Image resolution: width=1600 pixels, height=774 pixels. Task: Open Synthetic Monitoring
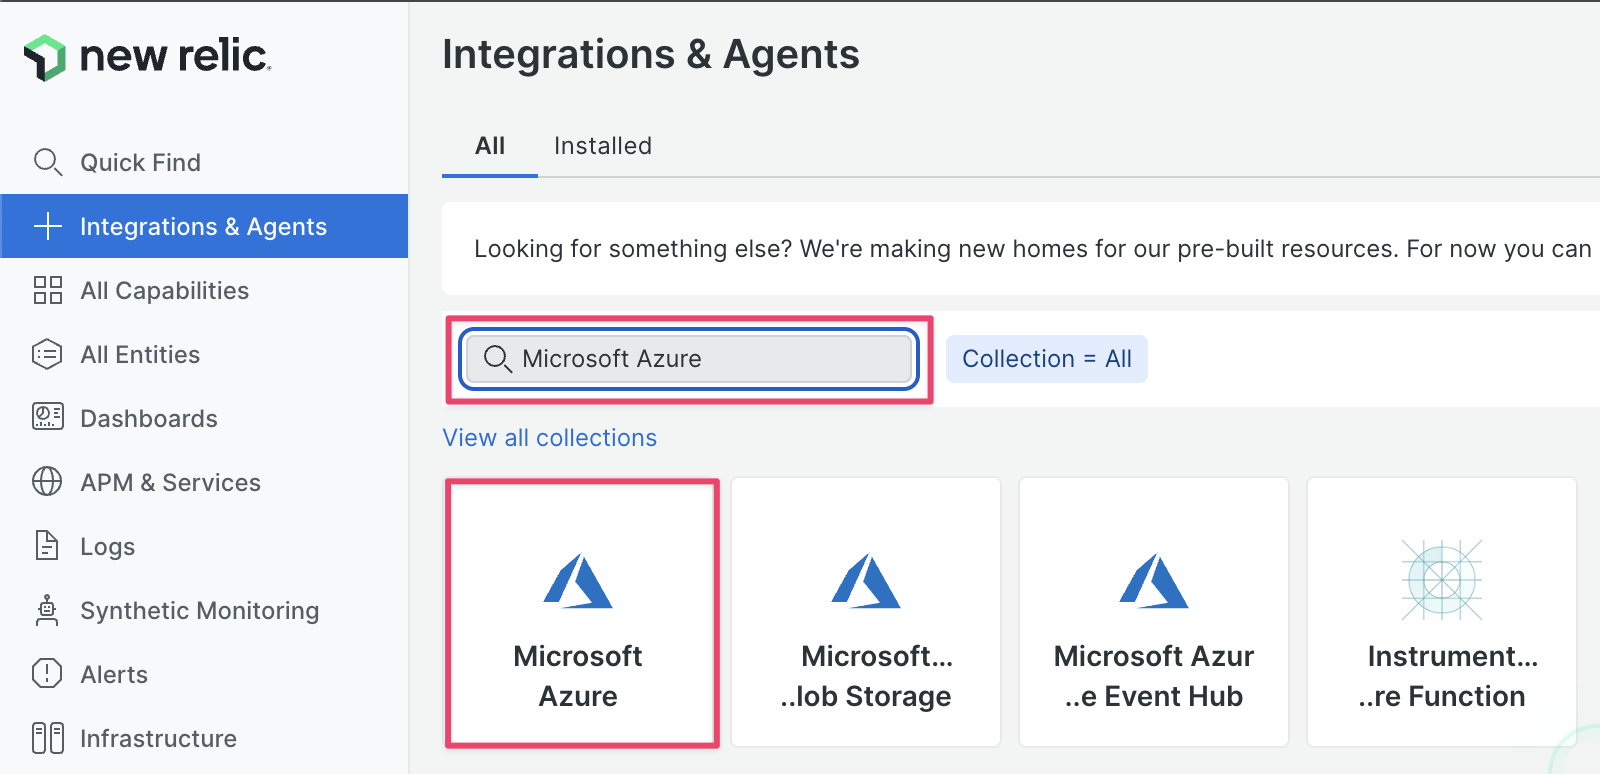pyautogui.click(x=199, y=610)
